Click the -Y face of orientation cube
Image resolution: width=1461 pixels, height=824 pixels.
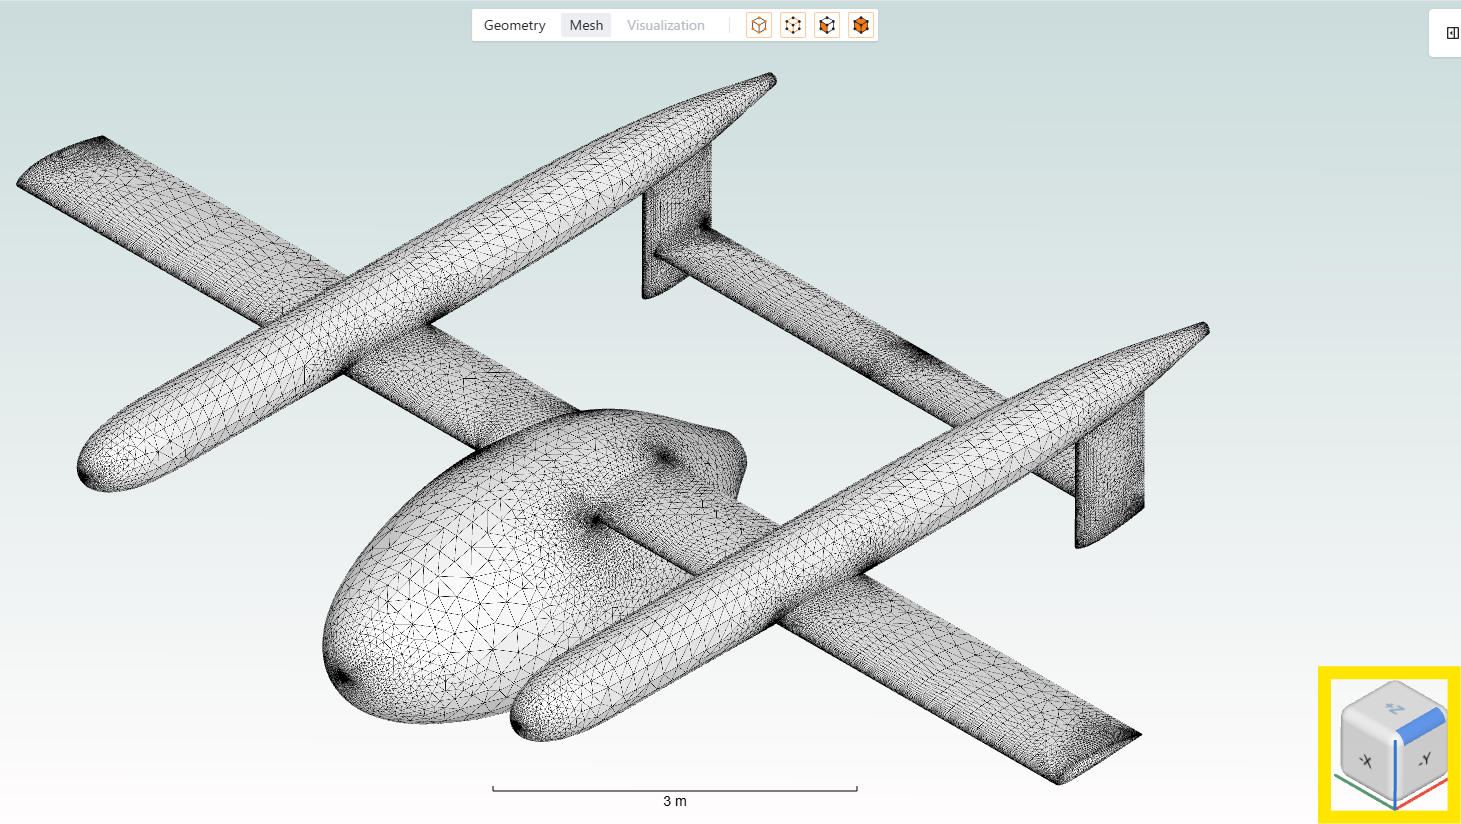click(x=1424, y=760)
